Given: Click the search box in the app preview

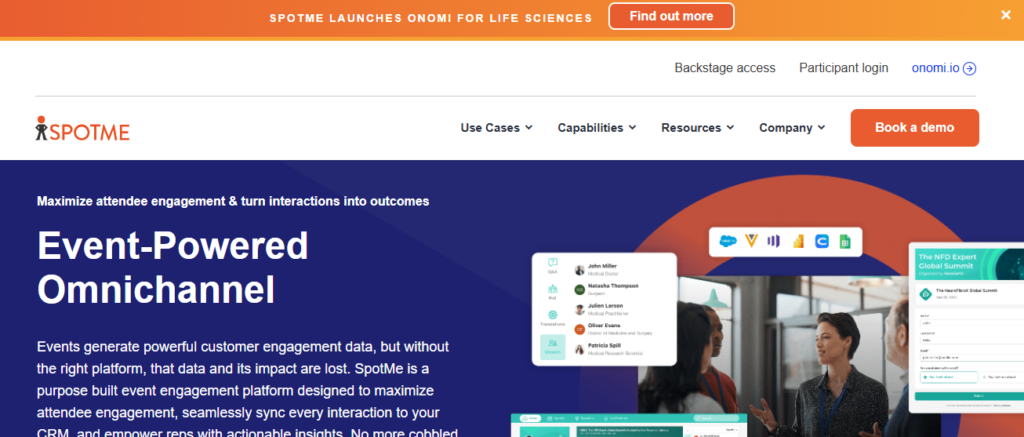Looking at the screenshot, I should pyautogui.click(x=718, y=418).
